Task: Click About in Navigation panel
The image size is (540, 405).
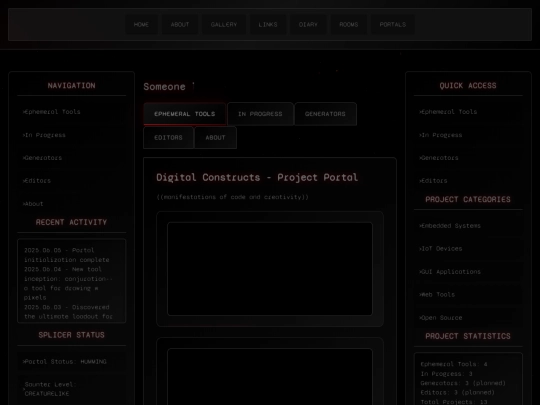Action: click(72, 204)
